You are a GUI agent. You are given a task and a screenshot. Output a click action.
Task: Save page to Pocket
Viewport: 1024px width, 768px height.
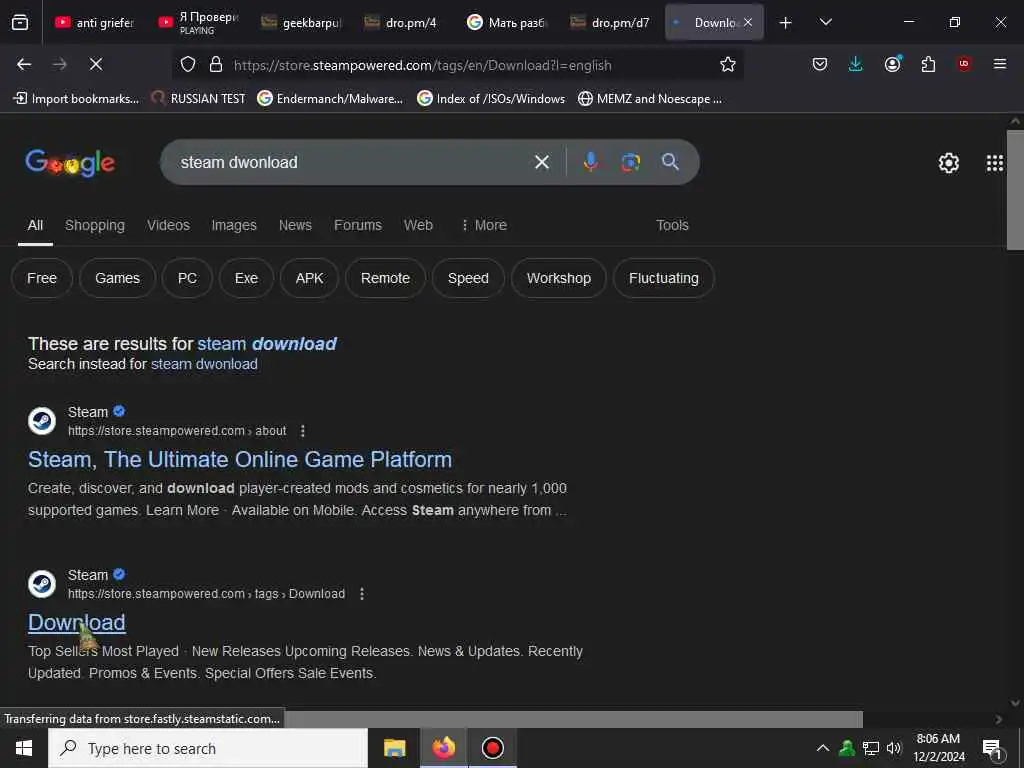coord(820,64)
